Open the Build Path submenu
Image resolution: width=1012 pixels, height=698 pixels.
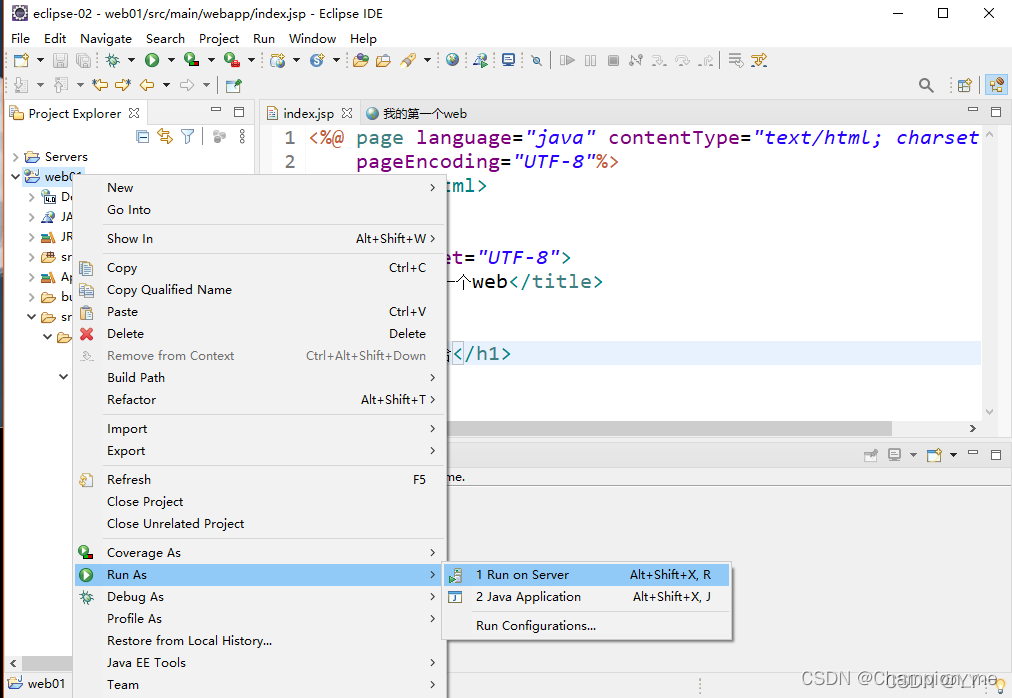tap(259, 377)
